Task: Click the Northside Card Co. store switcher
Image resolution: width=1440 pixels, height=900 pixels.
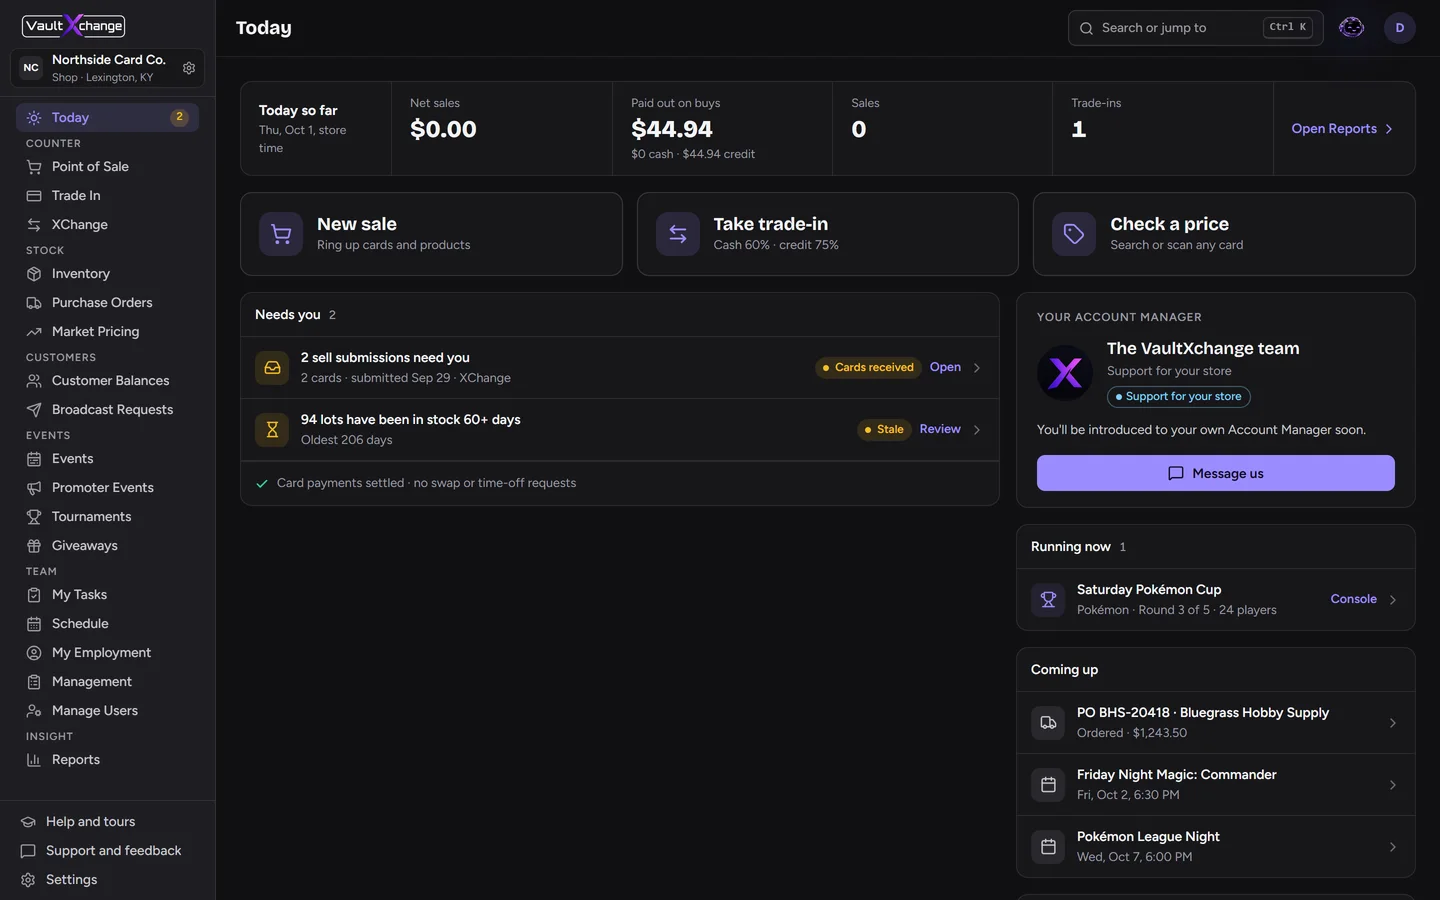Action: pos(107,68)
